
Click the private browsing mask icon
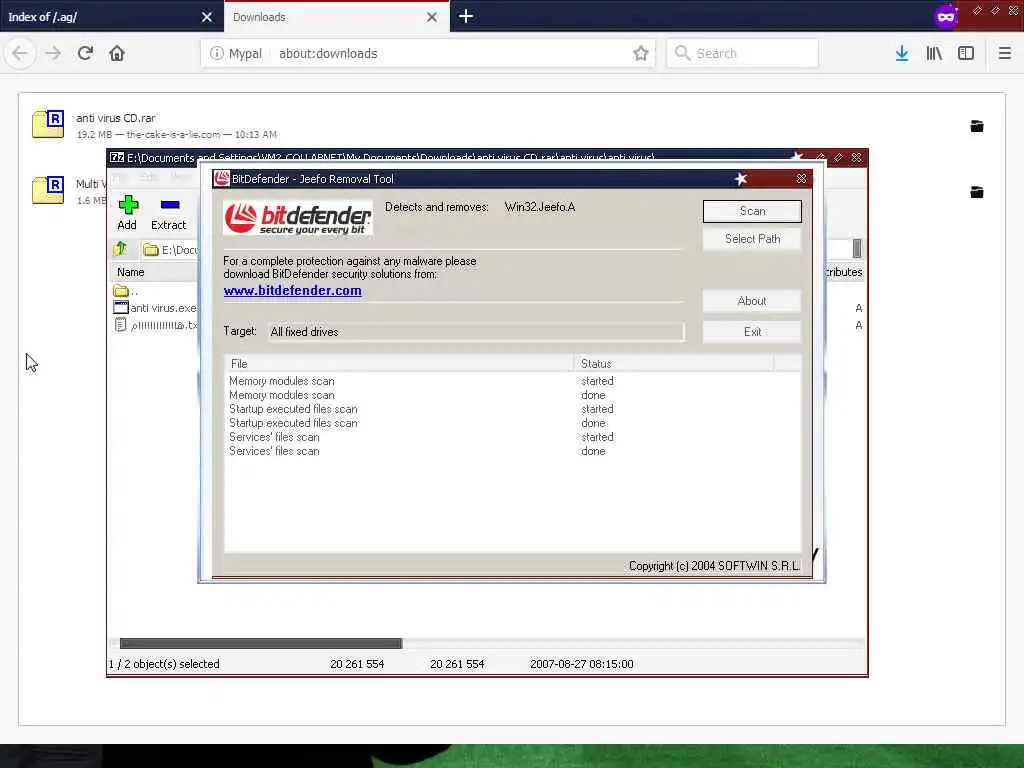click(946, 16)
